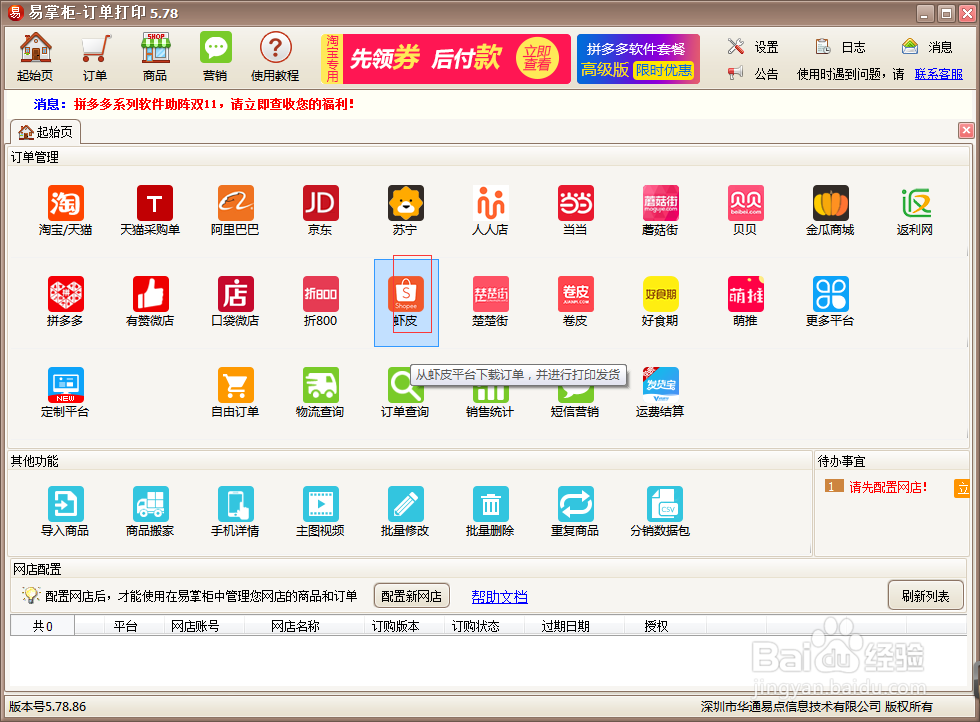Select the 苏宁 platform icon

[x=405, y=210]
